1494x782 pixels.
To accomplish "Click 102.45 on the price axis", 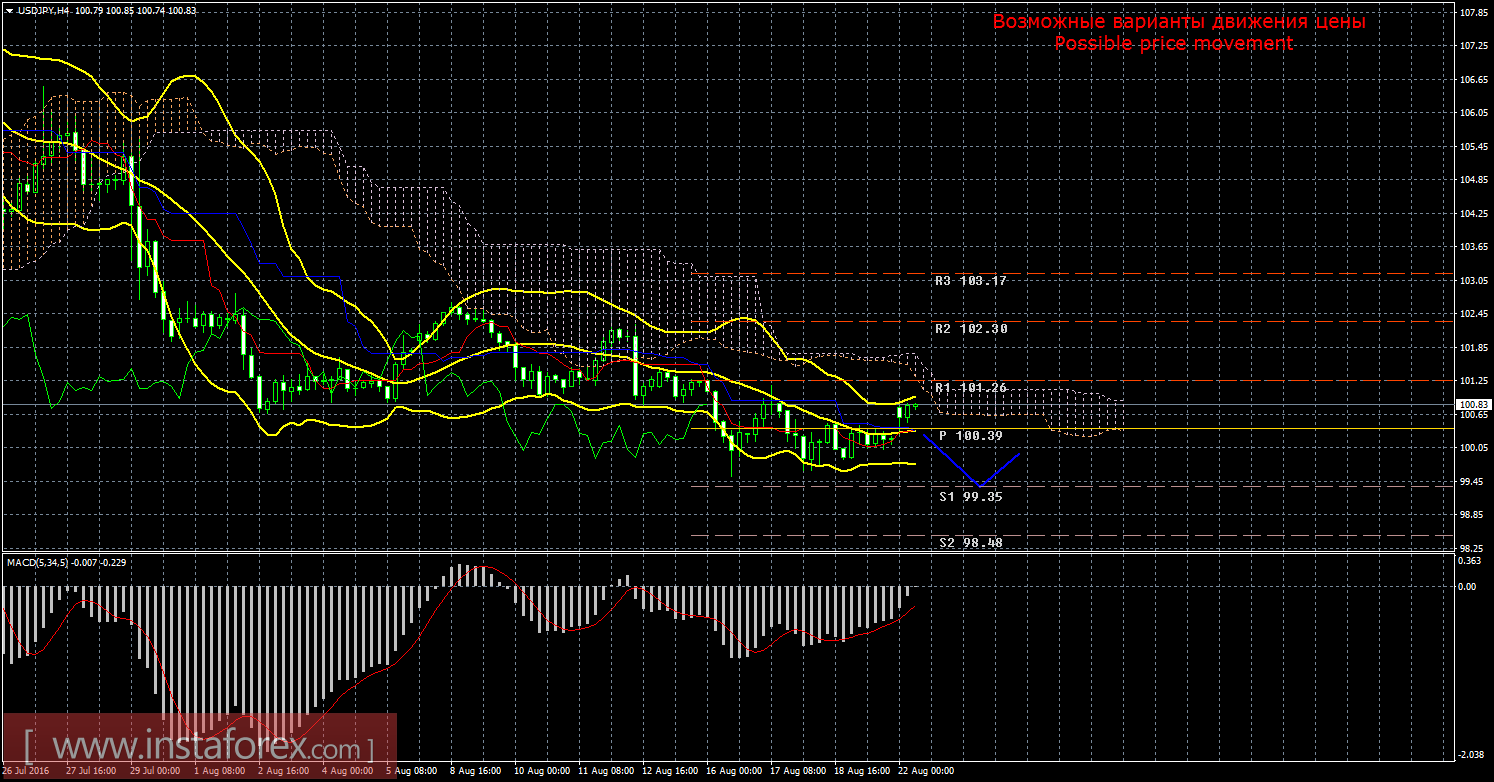I will click(1473, 315).
